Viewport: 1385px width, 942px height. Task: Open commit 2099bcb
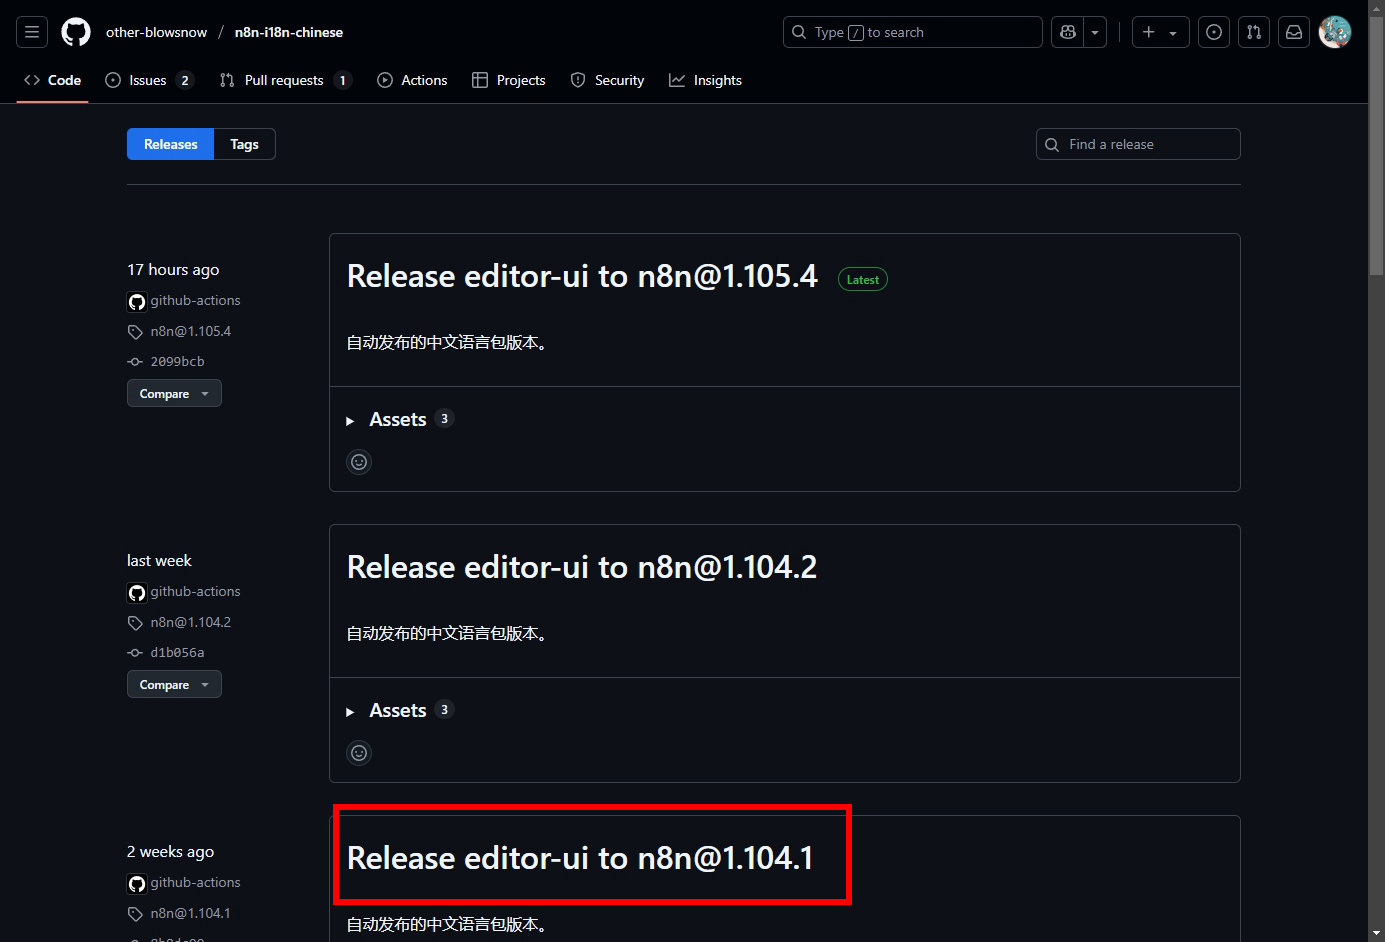[x=177, y=361]
